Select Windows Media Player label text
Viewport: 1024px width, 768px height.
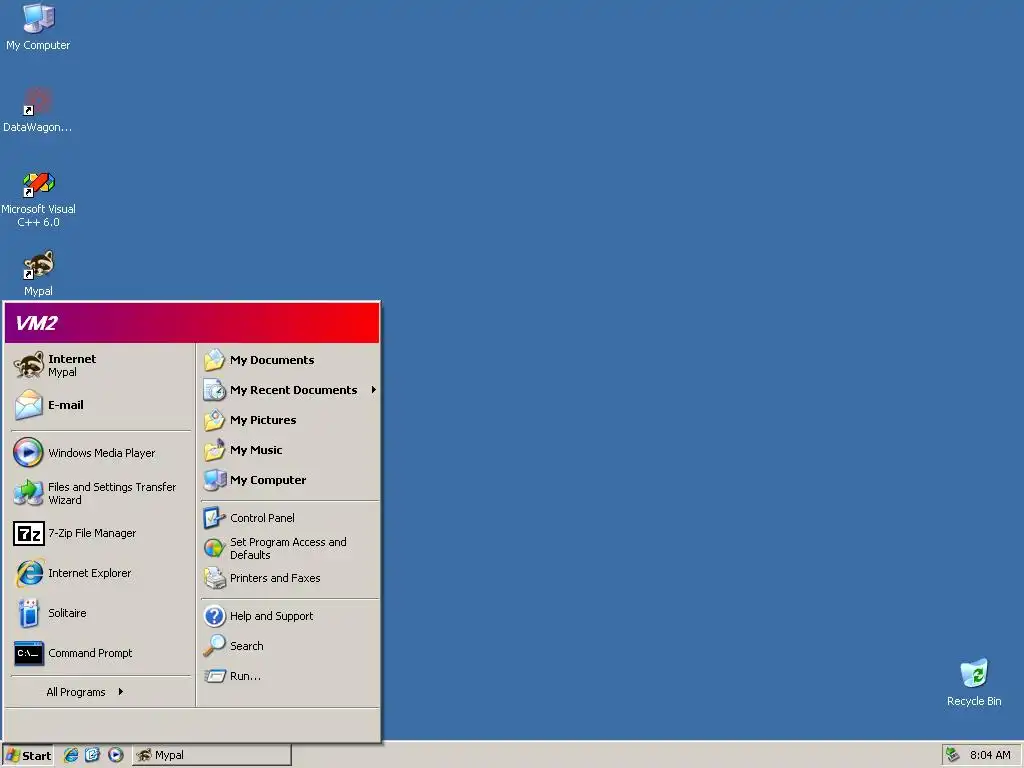click(x=102, y=453)
